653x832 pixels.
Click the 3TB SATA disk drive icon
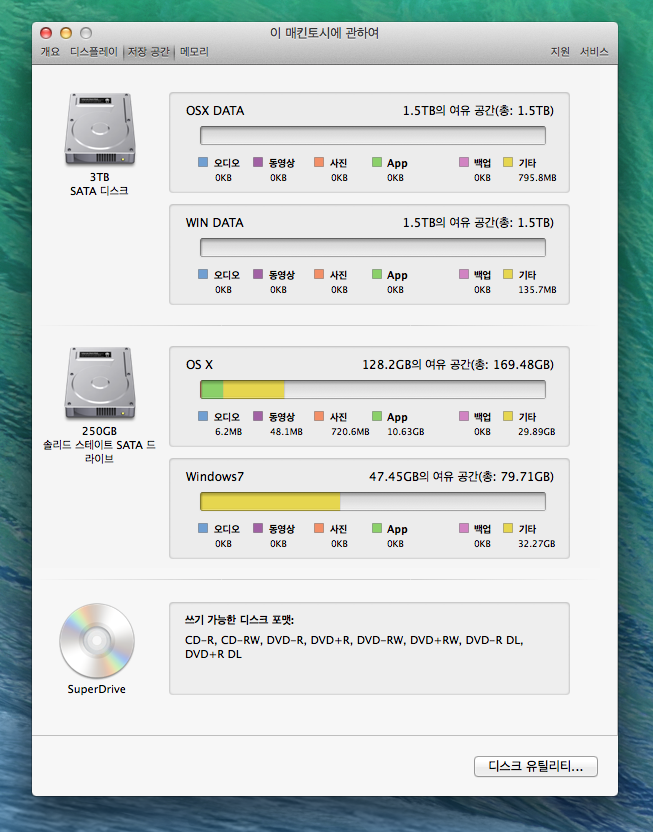point(99,130)
